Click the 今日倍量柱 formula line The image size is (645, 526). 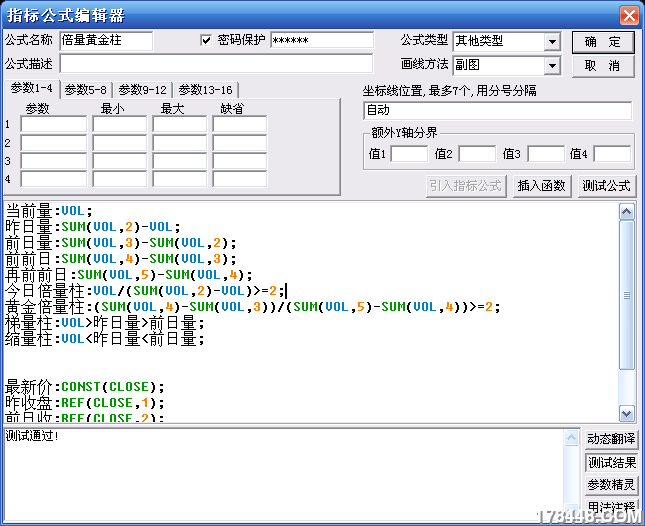point(145,291)
